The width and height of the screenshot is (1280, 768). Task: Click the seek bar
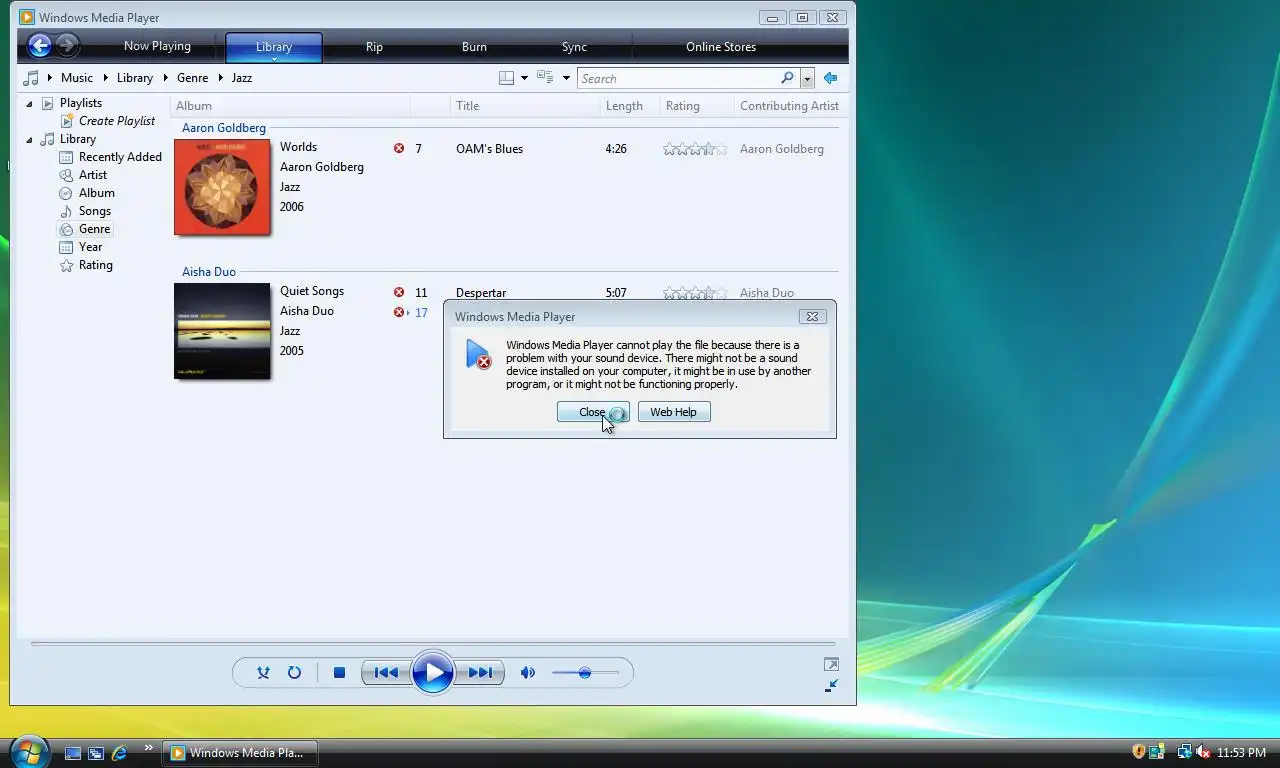[x=433, y=644]
